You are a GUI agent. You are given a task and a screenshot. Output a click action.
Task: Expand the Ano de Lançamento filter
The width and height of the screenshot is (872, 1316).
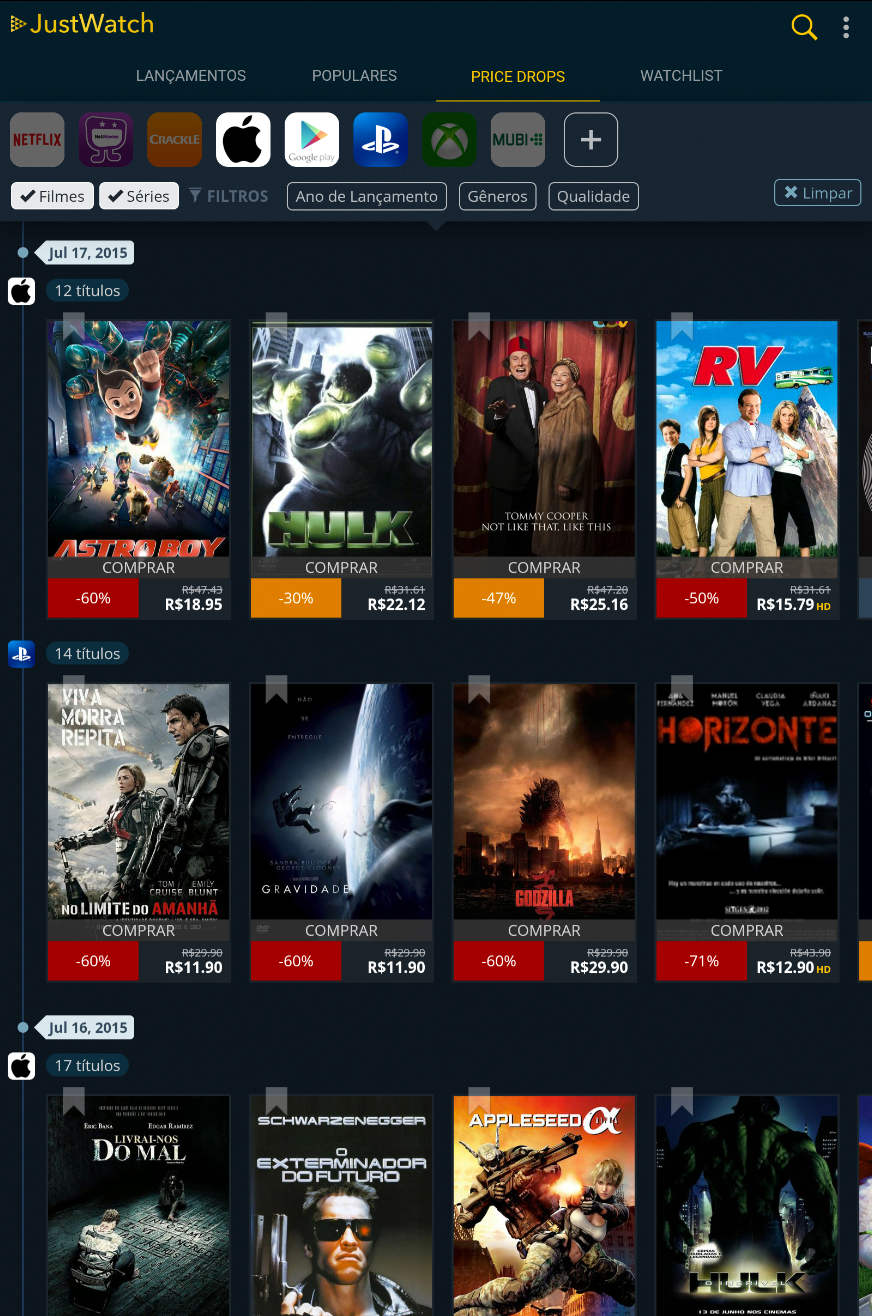tap(367, 196)
